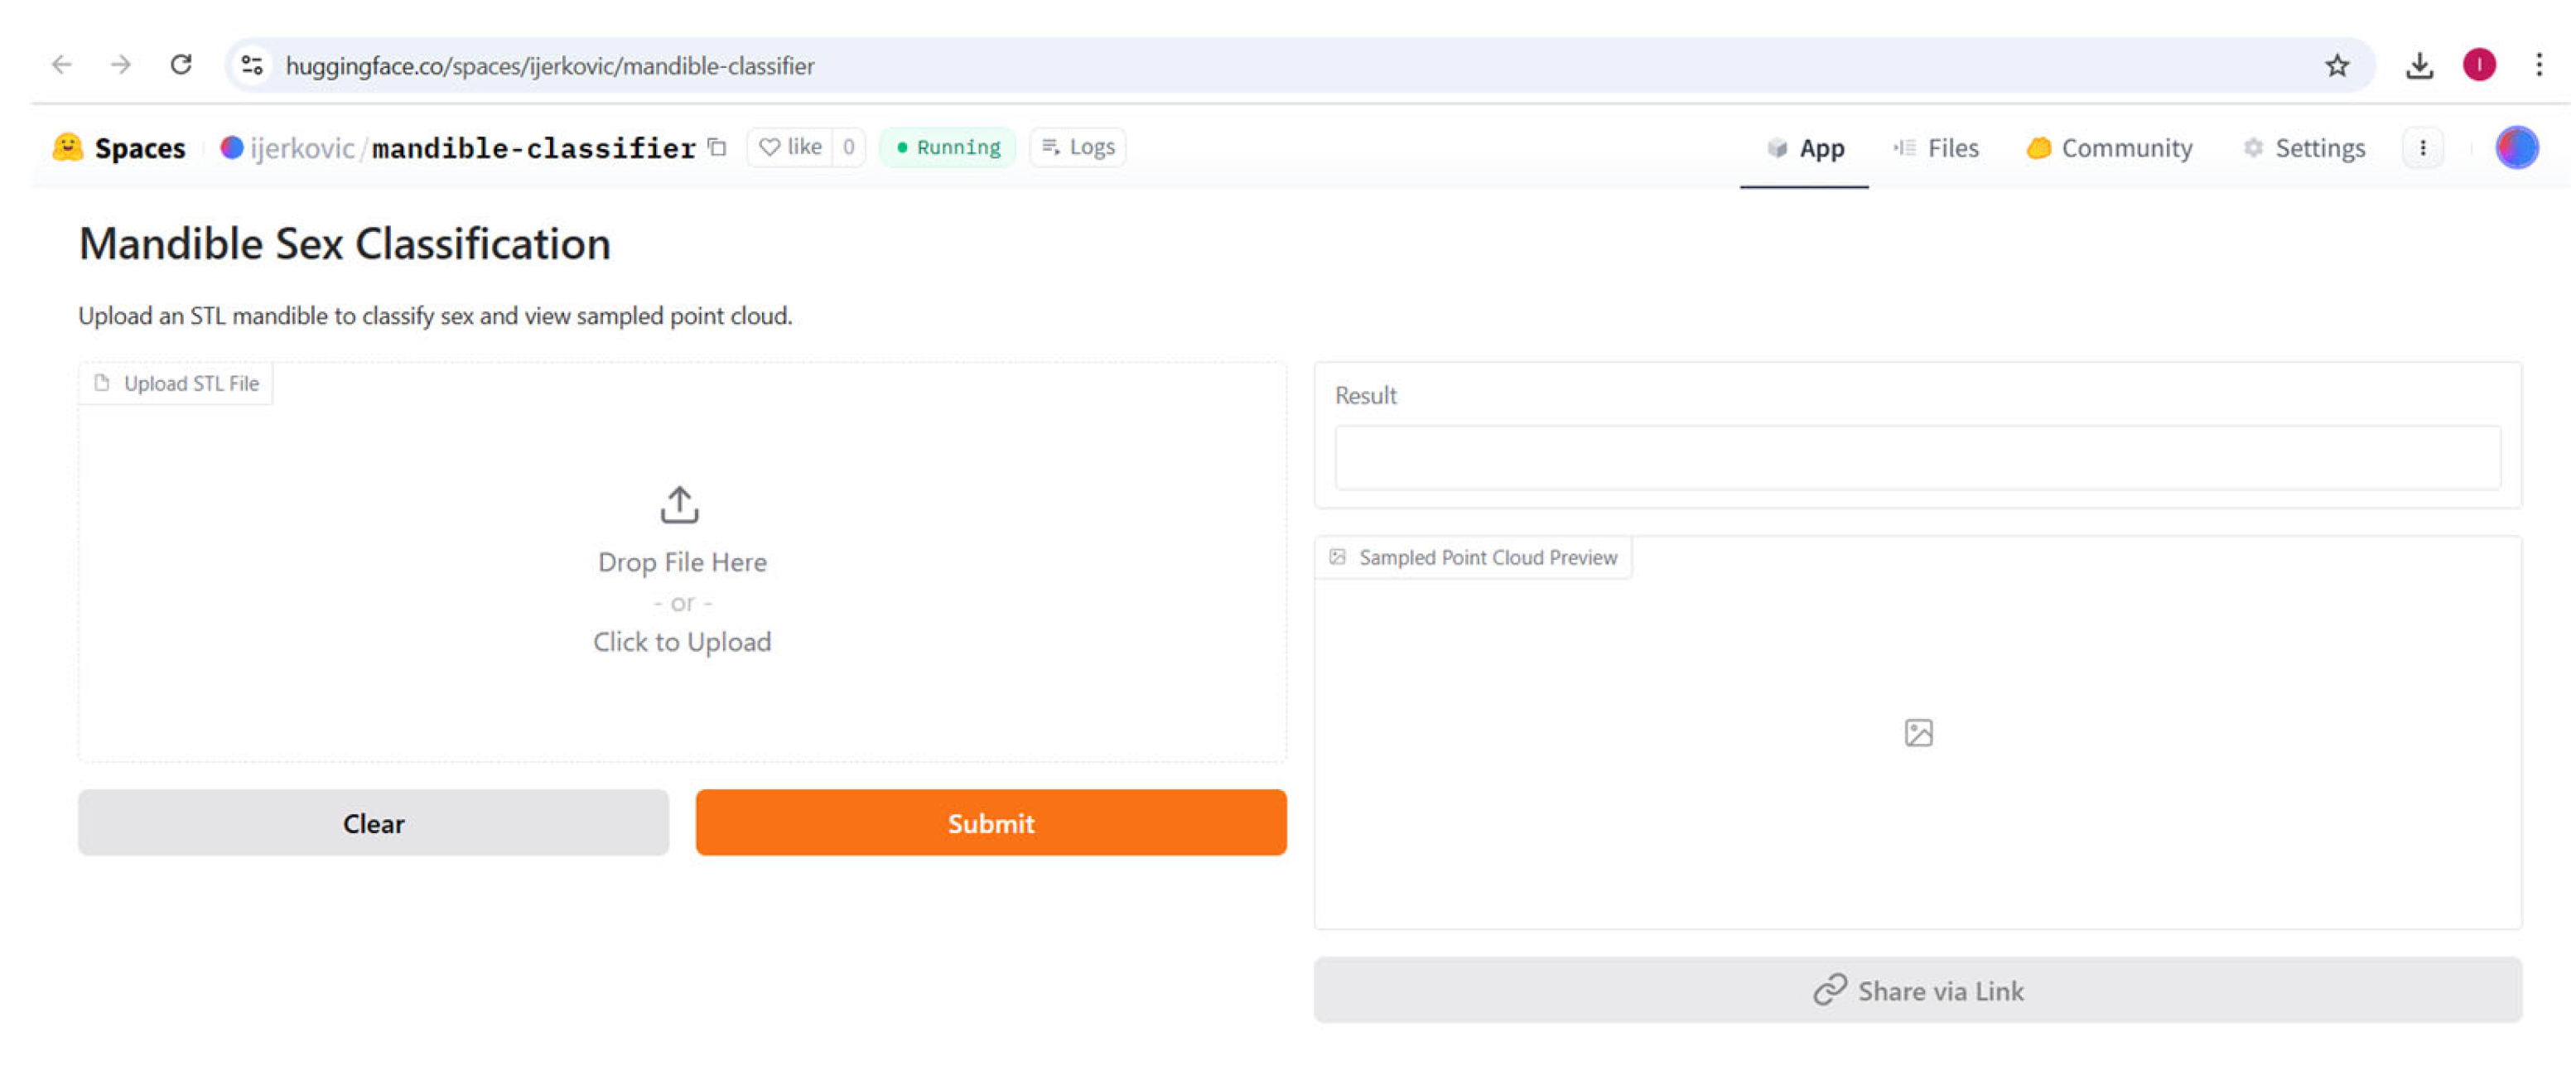Open the mandible-classifier space link
The height and width of the screenshot is (1080, 2576).
534,148
